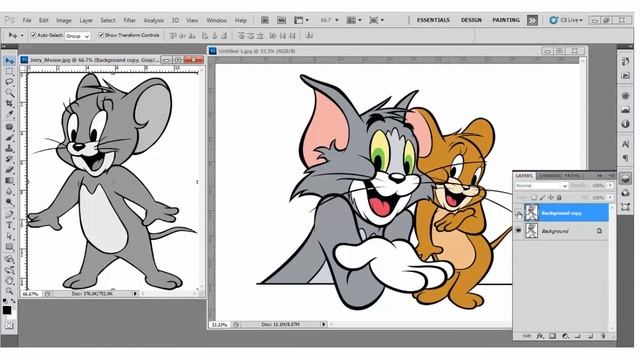Open the Screen Mode dropdown
Viewport: 640px width, 360px height.
point(376,20)
